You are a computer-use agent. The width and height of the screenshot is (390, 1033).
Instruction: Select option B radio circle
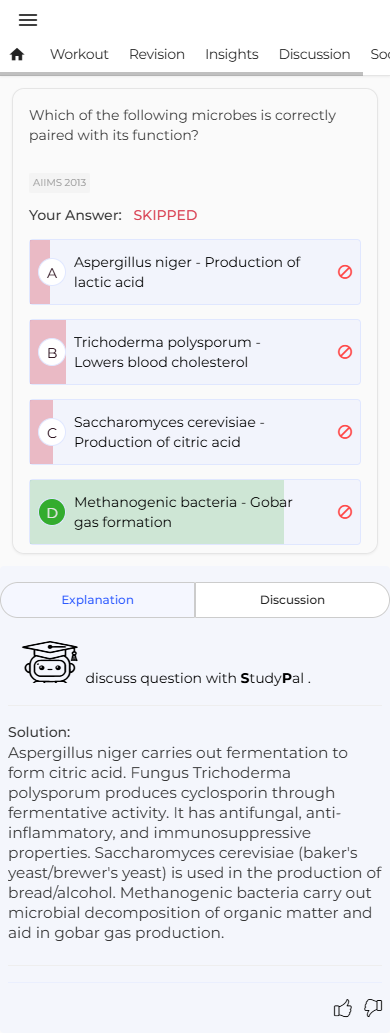52,352
